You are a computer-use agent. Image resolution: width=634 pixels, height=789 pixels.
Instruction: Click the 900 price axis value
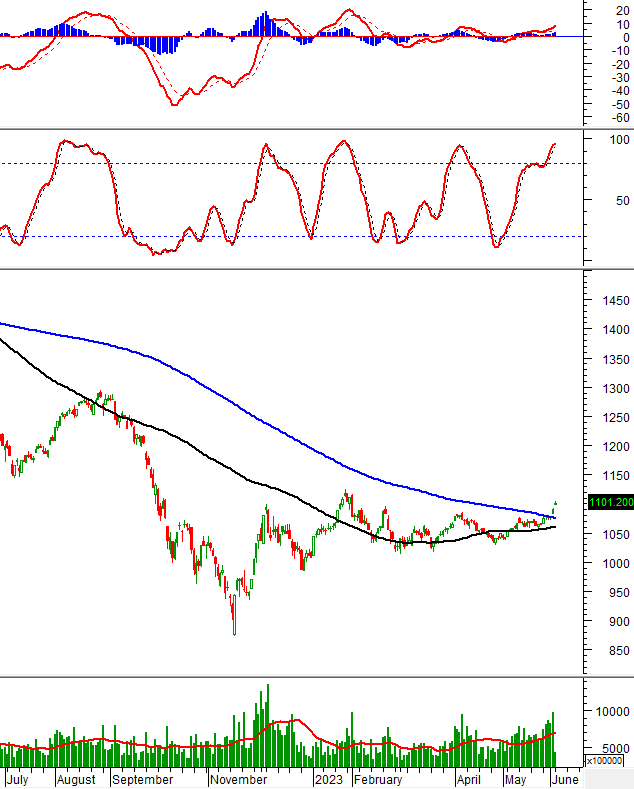click(x=619, y=622)
